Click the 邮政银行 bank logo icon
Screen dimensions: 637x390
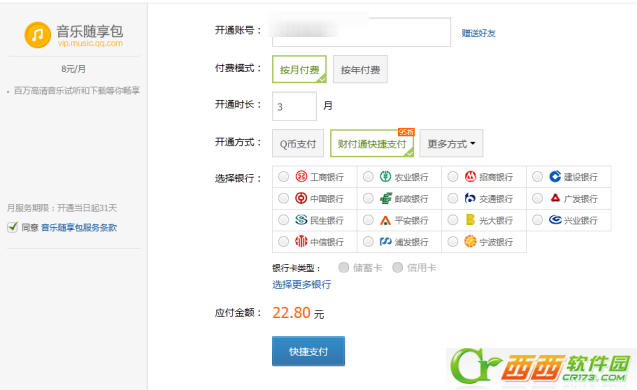coord(386,198)
